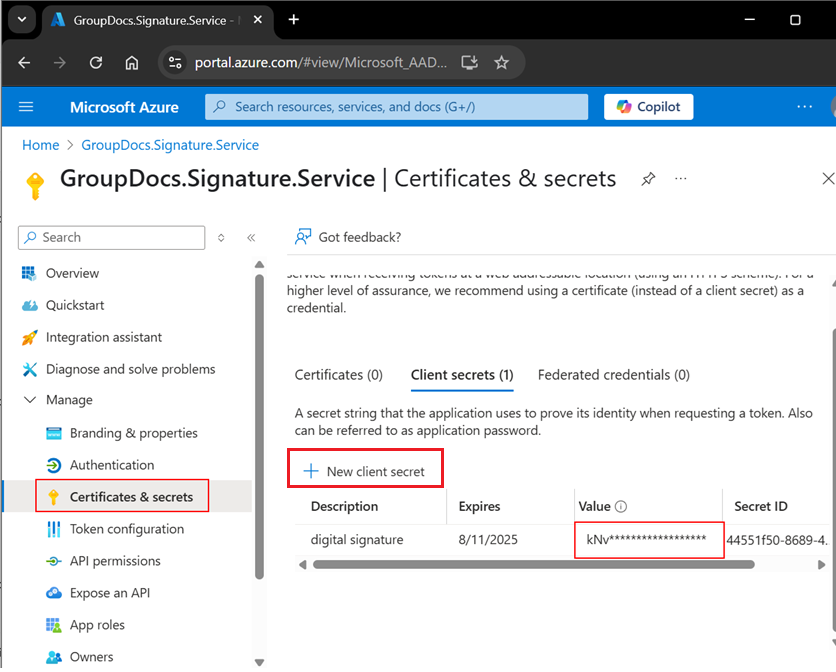Switch to the Certificates (0) tab
Screen dimensions: 836x672
(x=340, y=374)
